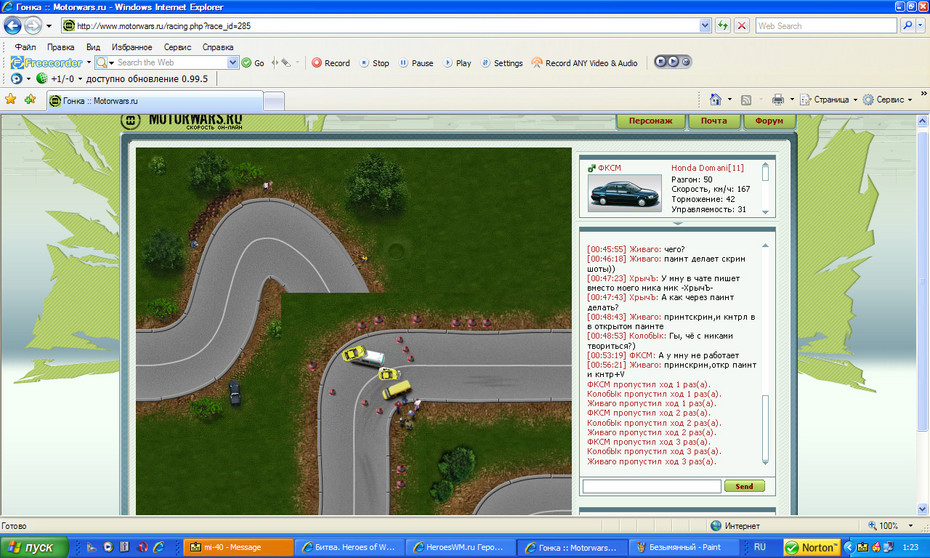Open the Правка menu
930x558 pixels.
(60, 47)
